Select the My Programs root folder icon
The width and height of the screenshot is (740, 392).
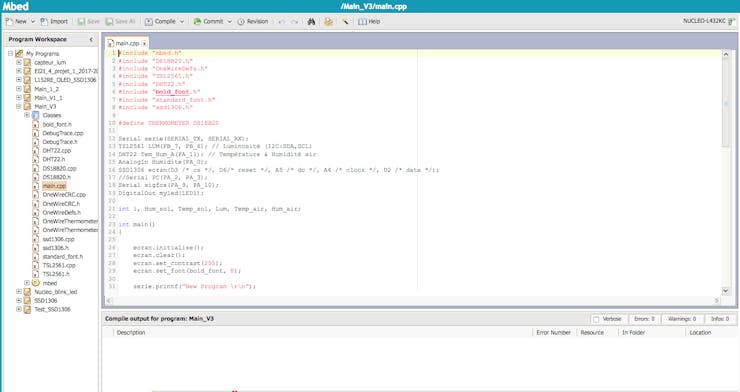[x=19, y=54]
